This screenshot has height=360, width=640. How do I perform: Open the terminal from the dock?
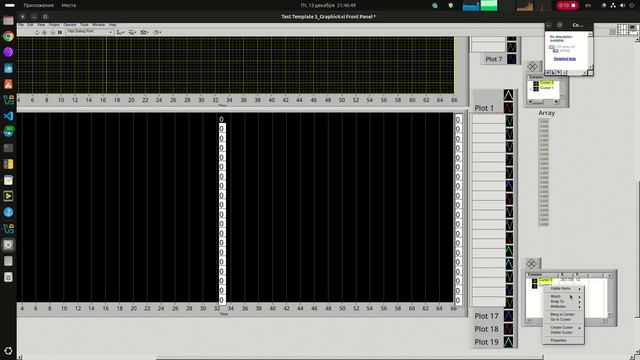8,148
